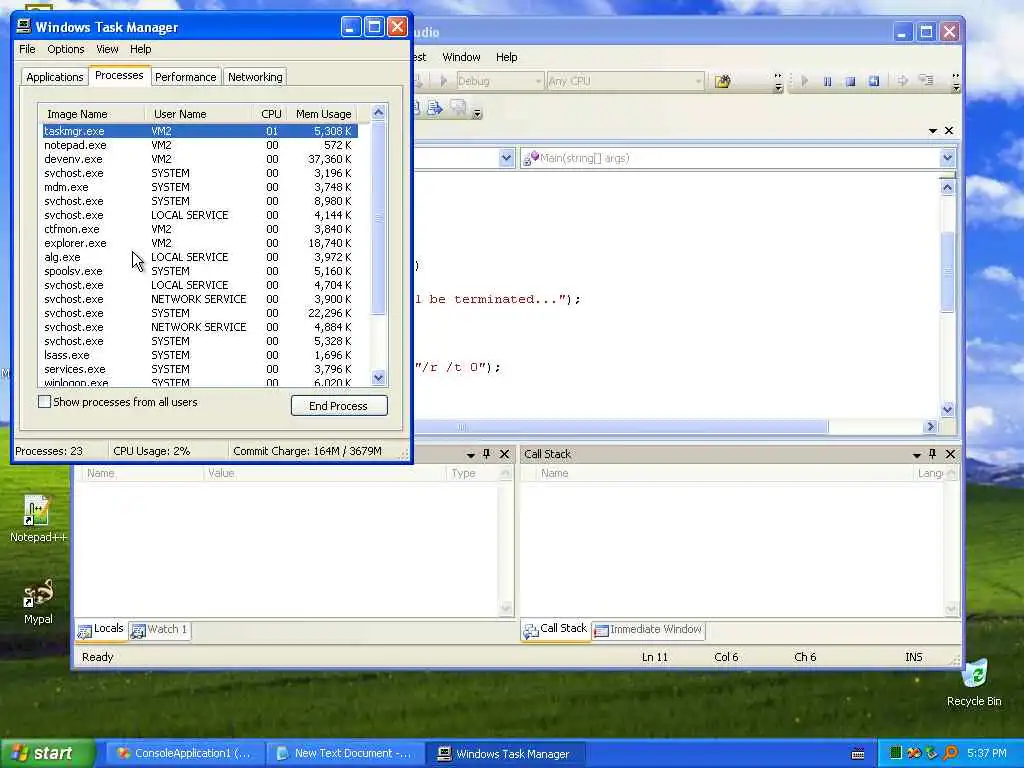Open the Window menu in Visual Studio

[x=461, y=57]
